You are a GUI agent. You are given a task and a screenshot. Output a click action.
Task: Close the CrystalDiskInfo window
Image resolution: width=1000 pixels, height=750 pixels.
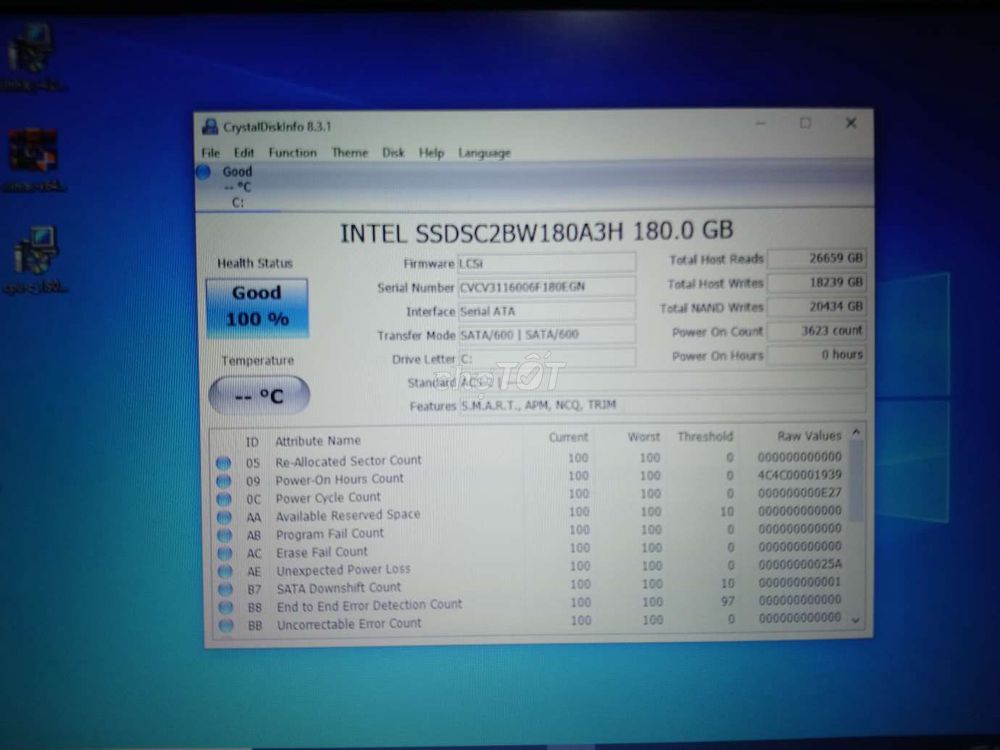tap(851, 123)
